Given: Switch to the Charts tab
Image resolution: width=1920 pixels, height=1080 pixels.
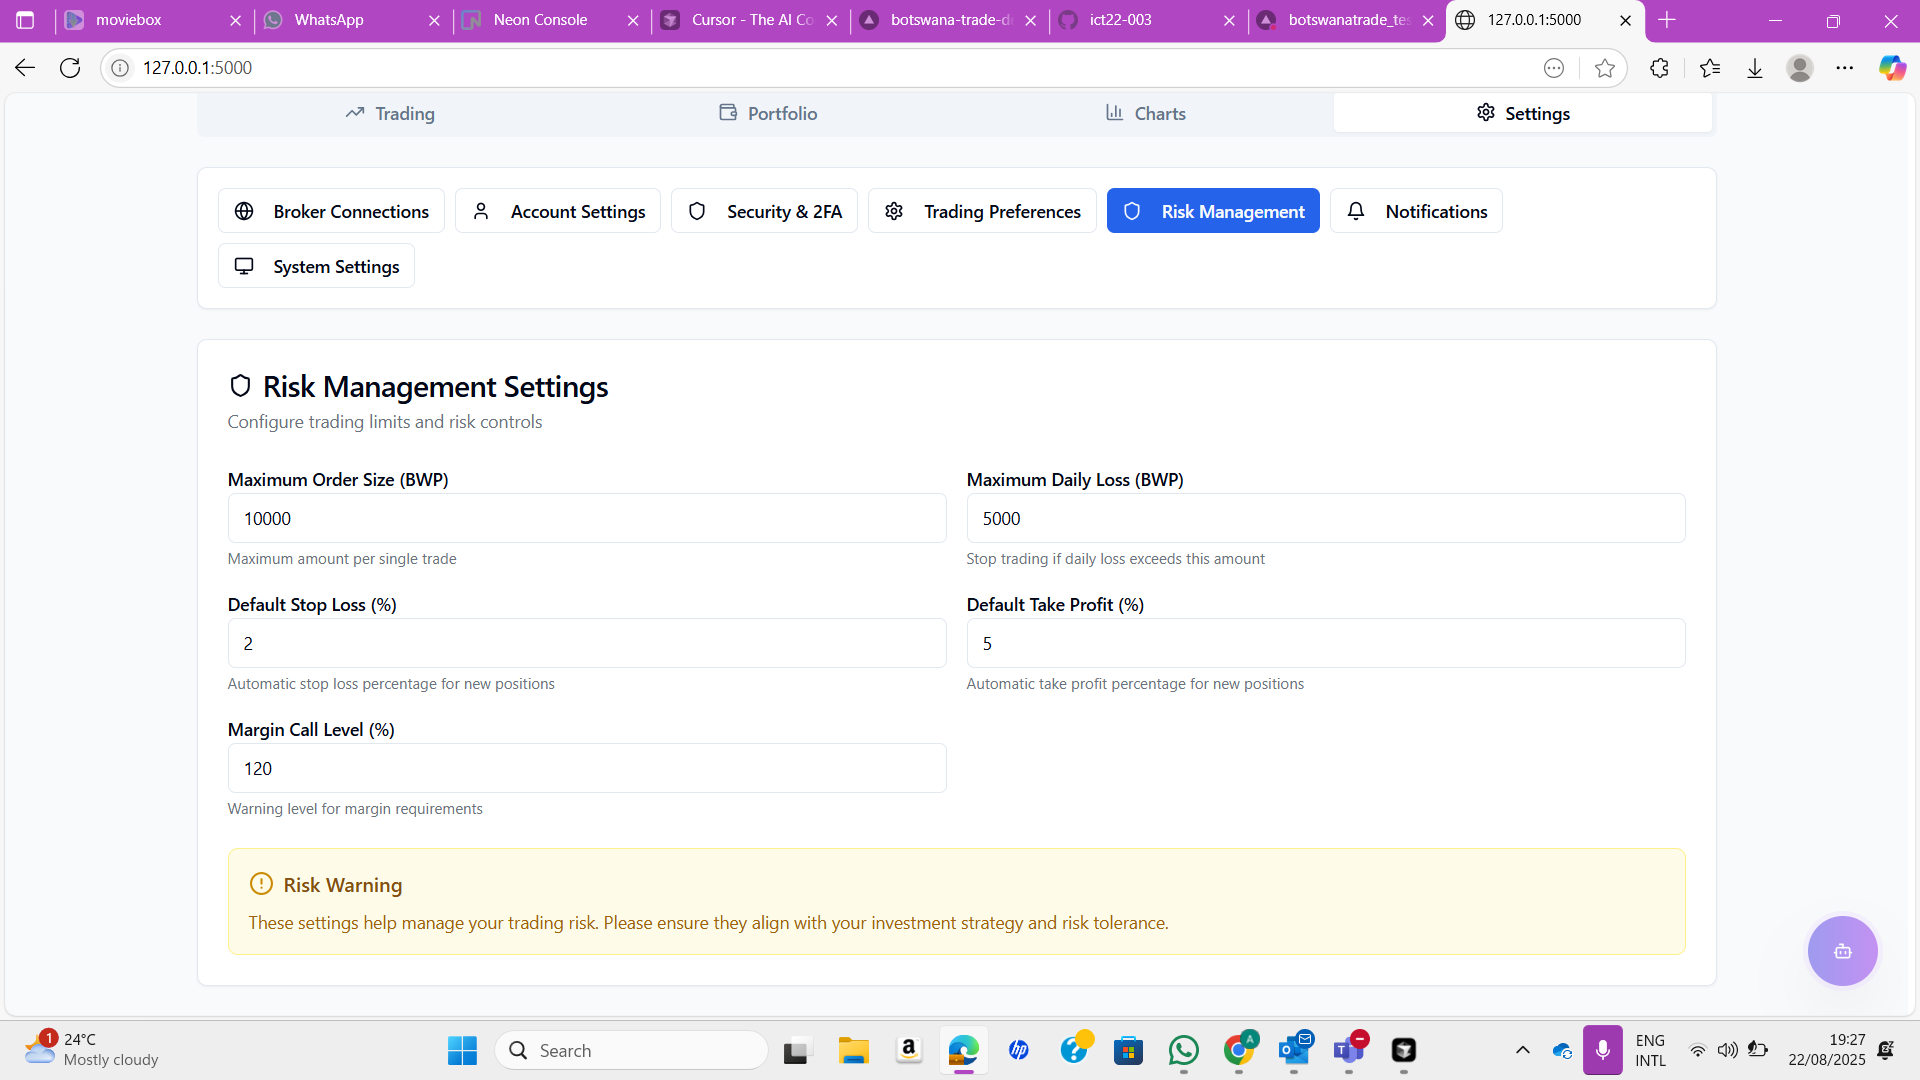Looking at the screenshot, I should (x=1145, y=114).
